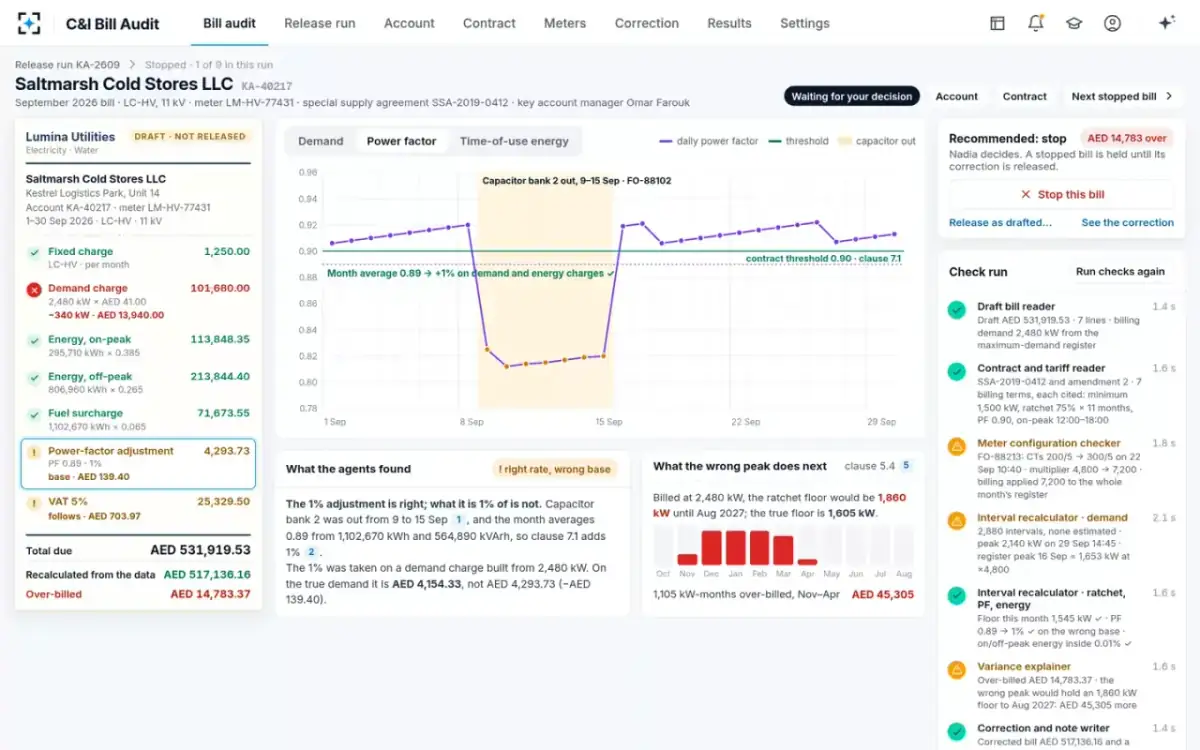Click the Stop this bill button

click(1062, 195)
